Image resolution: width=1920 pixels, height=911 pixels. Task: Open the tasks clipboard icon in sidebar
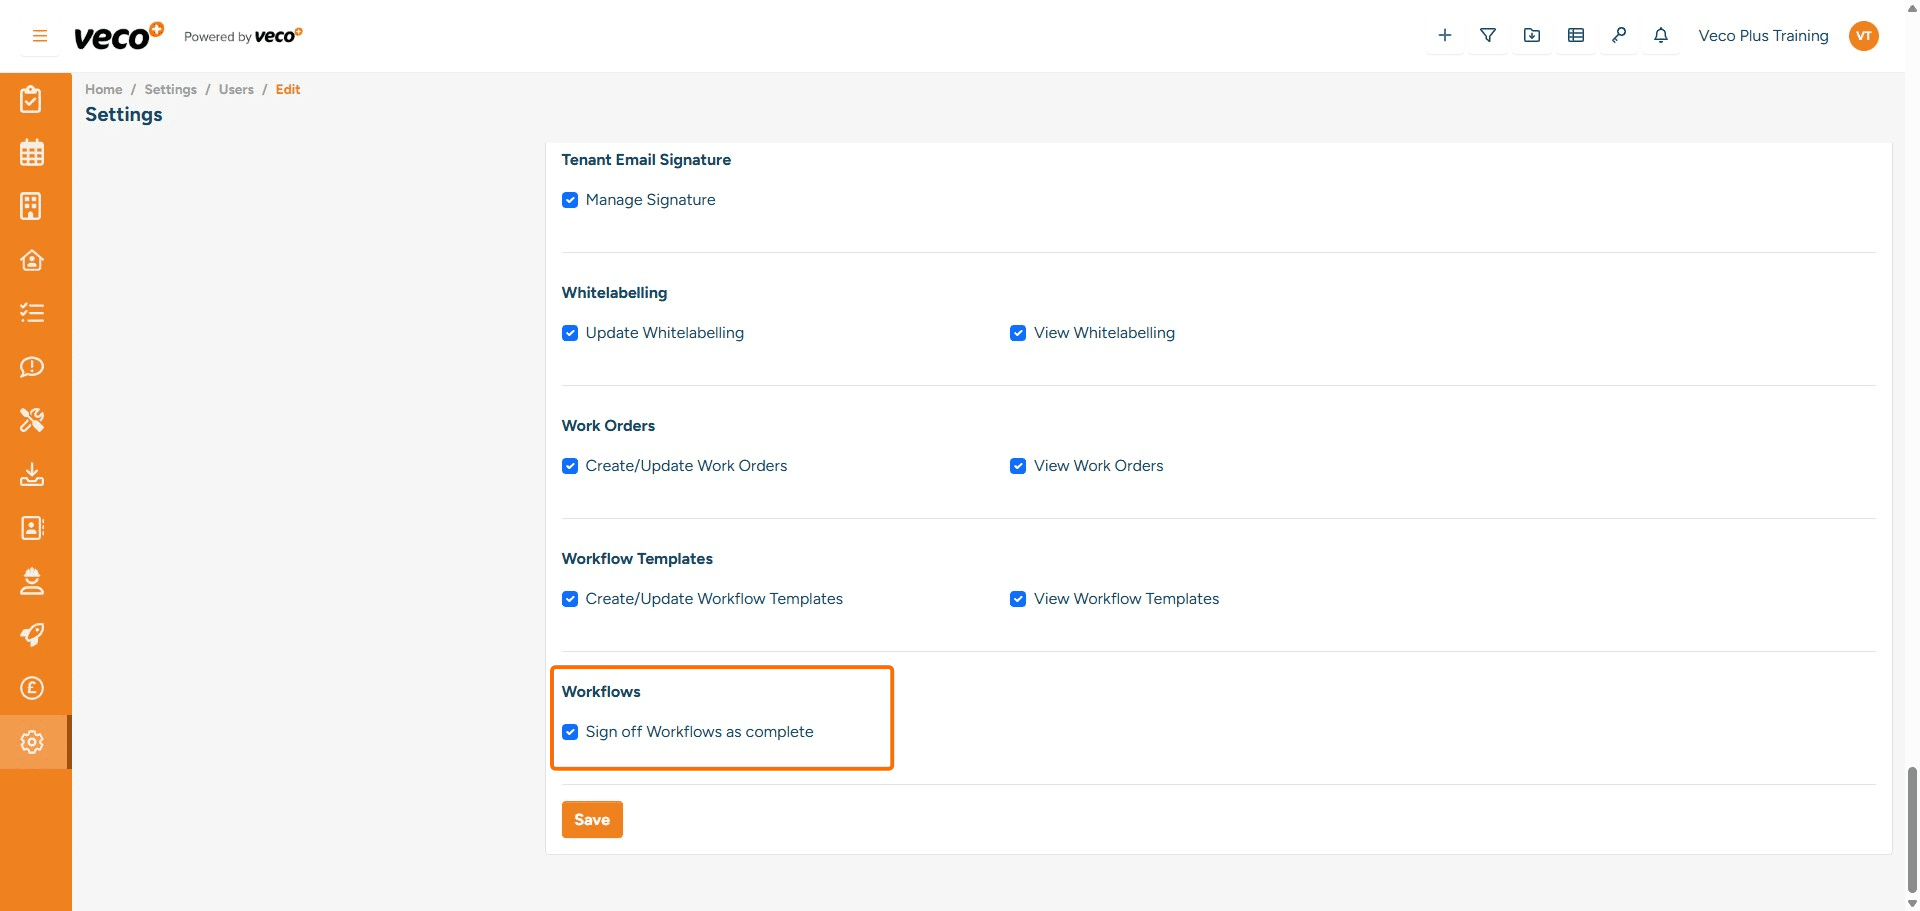coord(32,99)
